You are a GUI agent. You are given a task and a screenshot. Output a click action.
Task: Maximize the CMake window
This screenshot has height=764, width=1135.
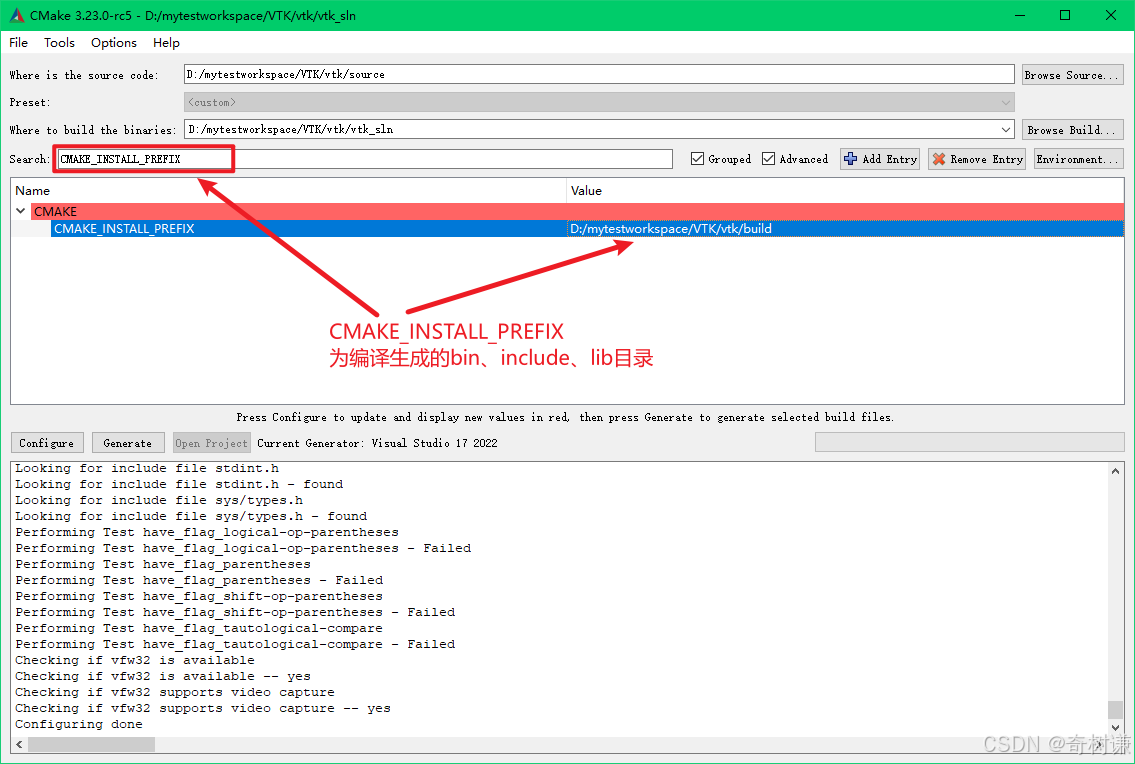(x=1065, y=15)
